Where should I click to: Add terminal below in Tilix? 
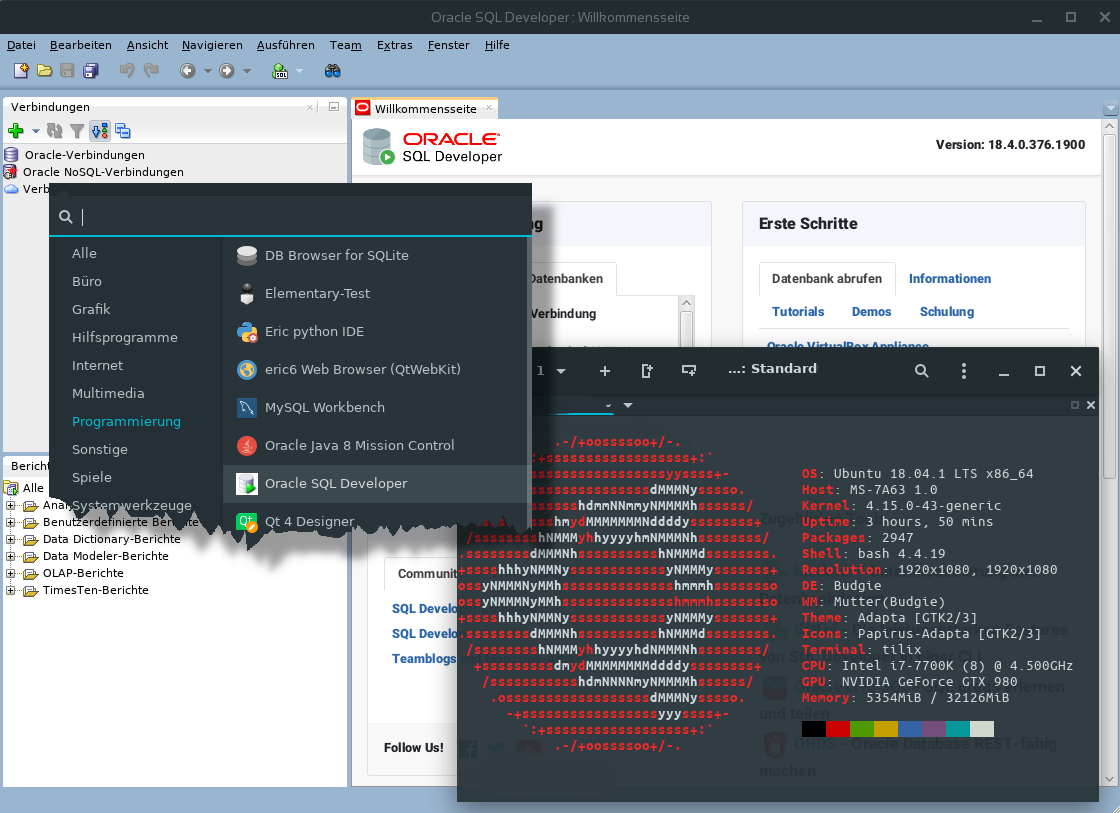(689, 371)
